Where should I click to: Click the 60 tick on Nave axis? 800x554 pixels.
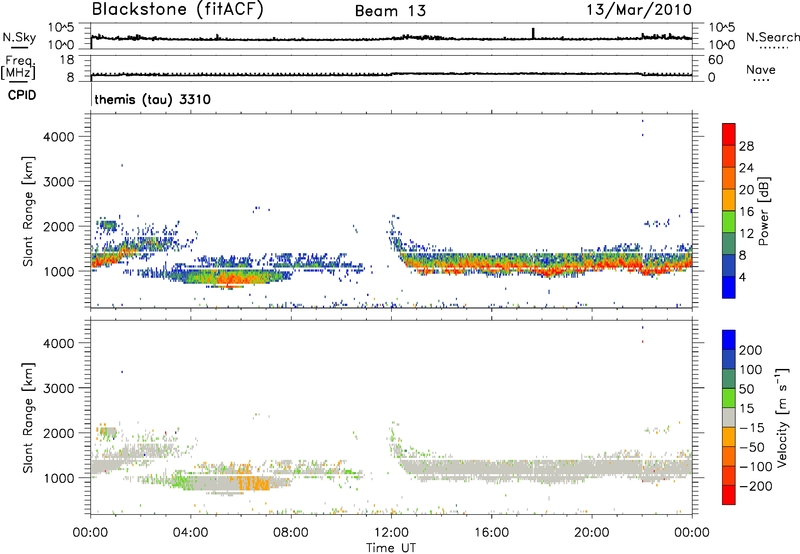coord(715,60)
